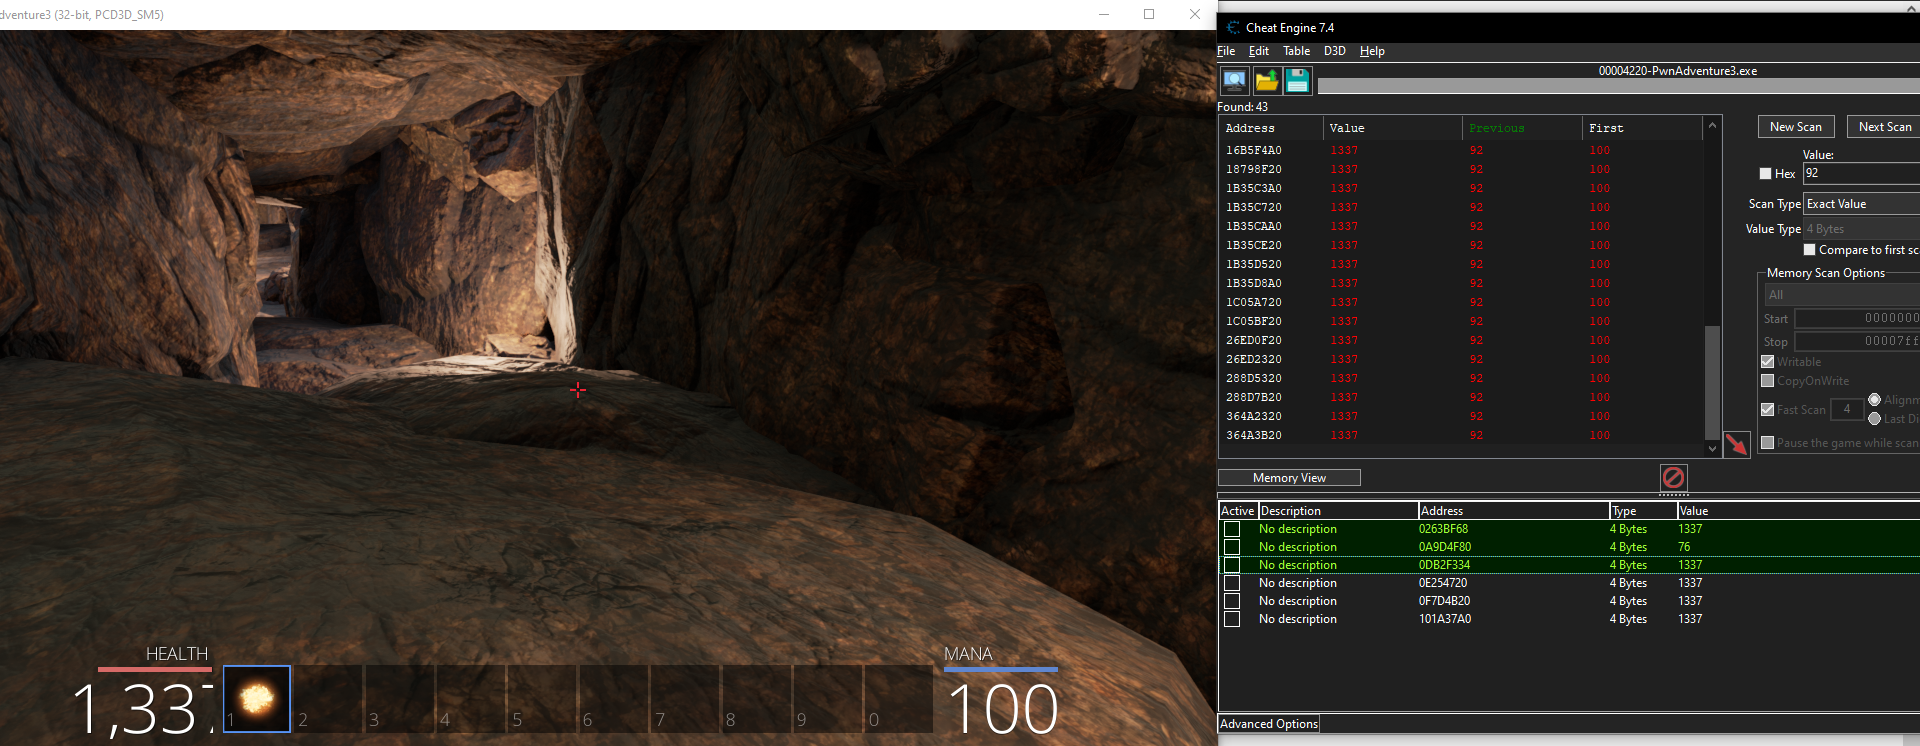Add selected addresses with red arrow icon
The width and height of the screenshot is (1920, 746).
[1737, 444]
